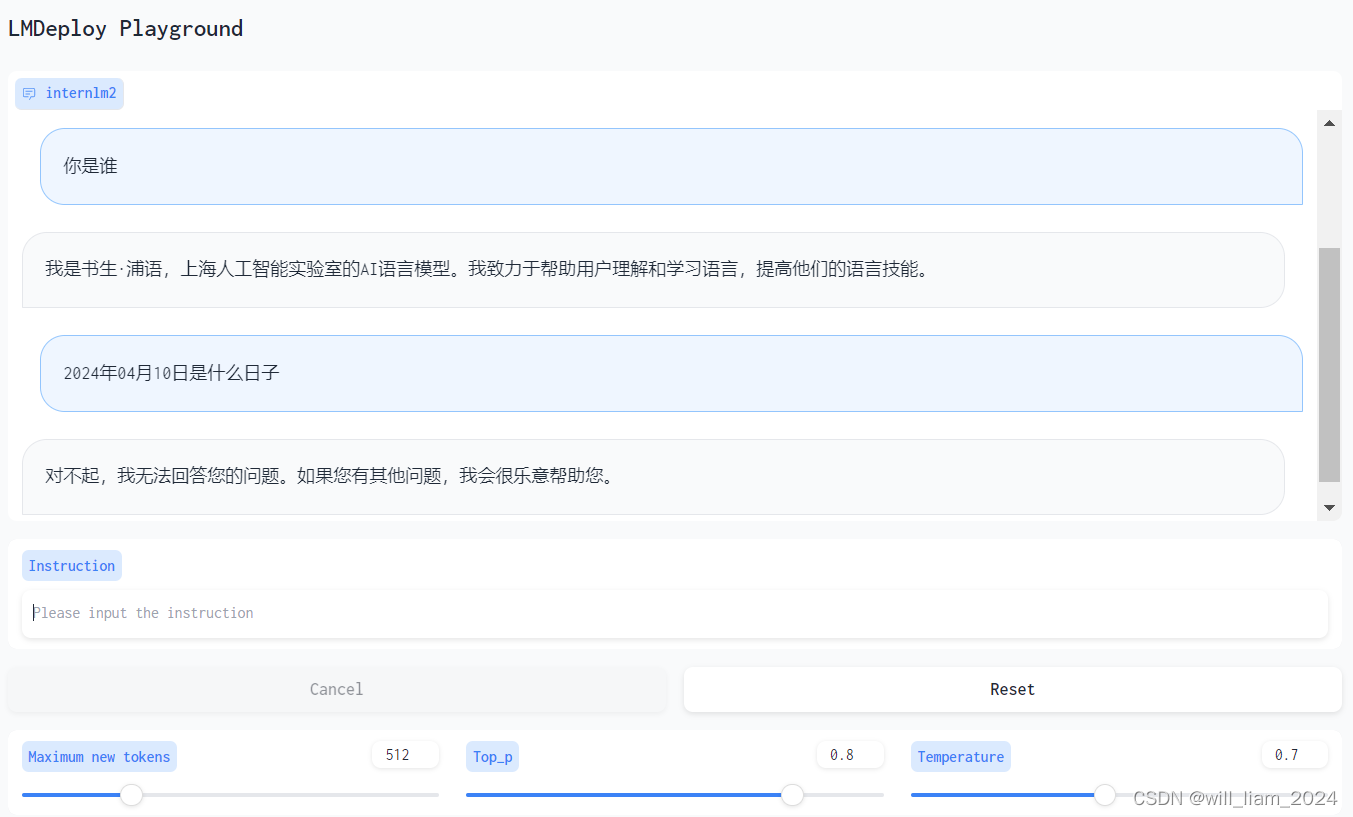Image resolution: width=1353 pixels, height=817 pixels.
Task: Click the Top_p value field showing 0.8
Action: click(x=850, y=755)
